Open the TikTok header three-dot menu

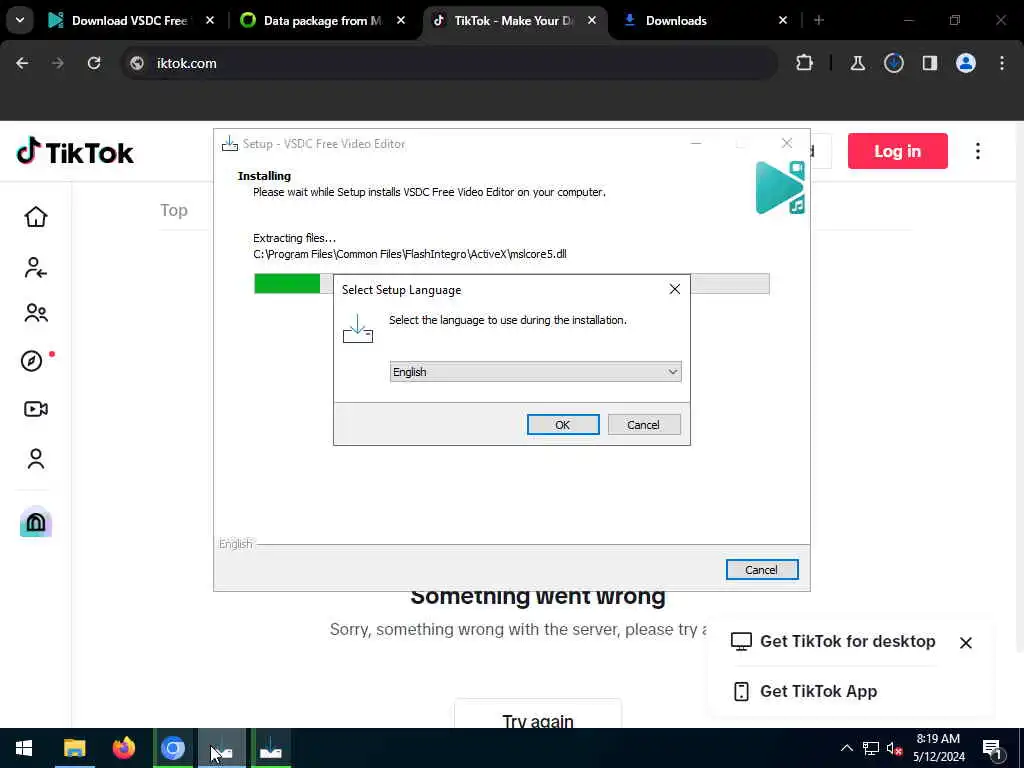tap(978, 152)
